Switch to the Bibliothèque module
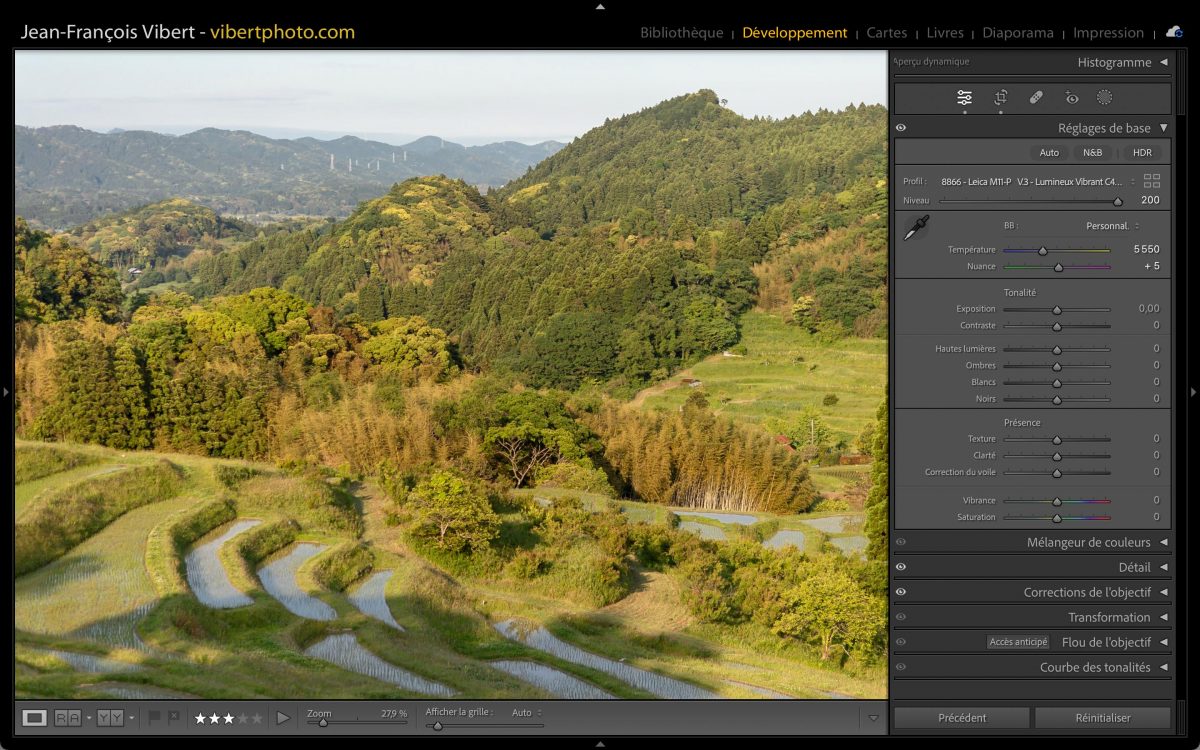 point(681,33)
